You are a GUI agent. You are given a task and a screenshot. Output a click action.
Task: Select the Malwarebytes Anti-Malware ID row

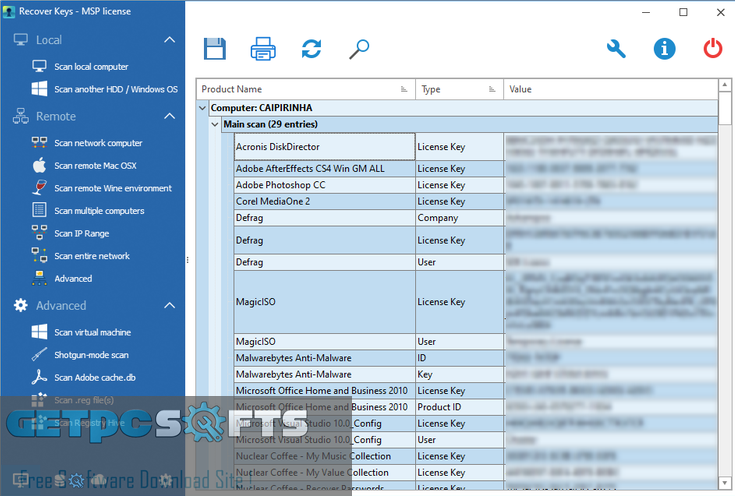[x=476, y=358]
